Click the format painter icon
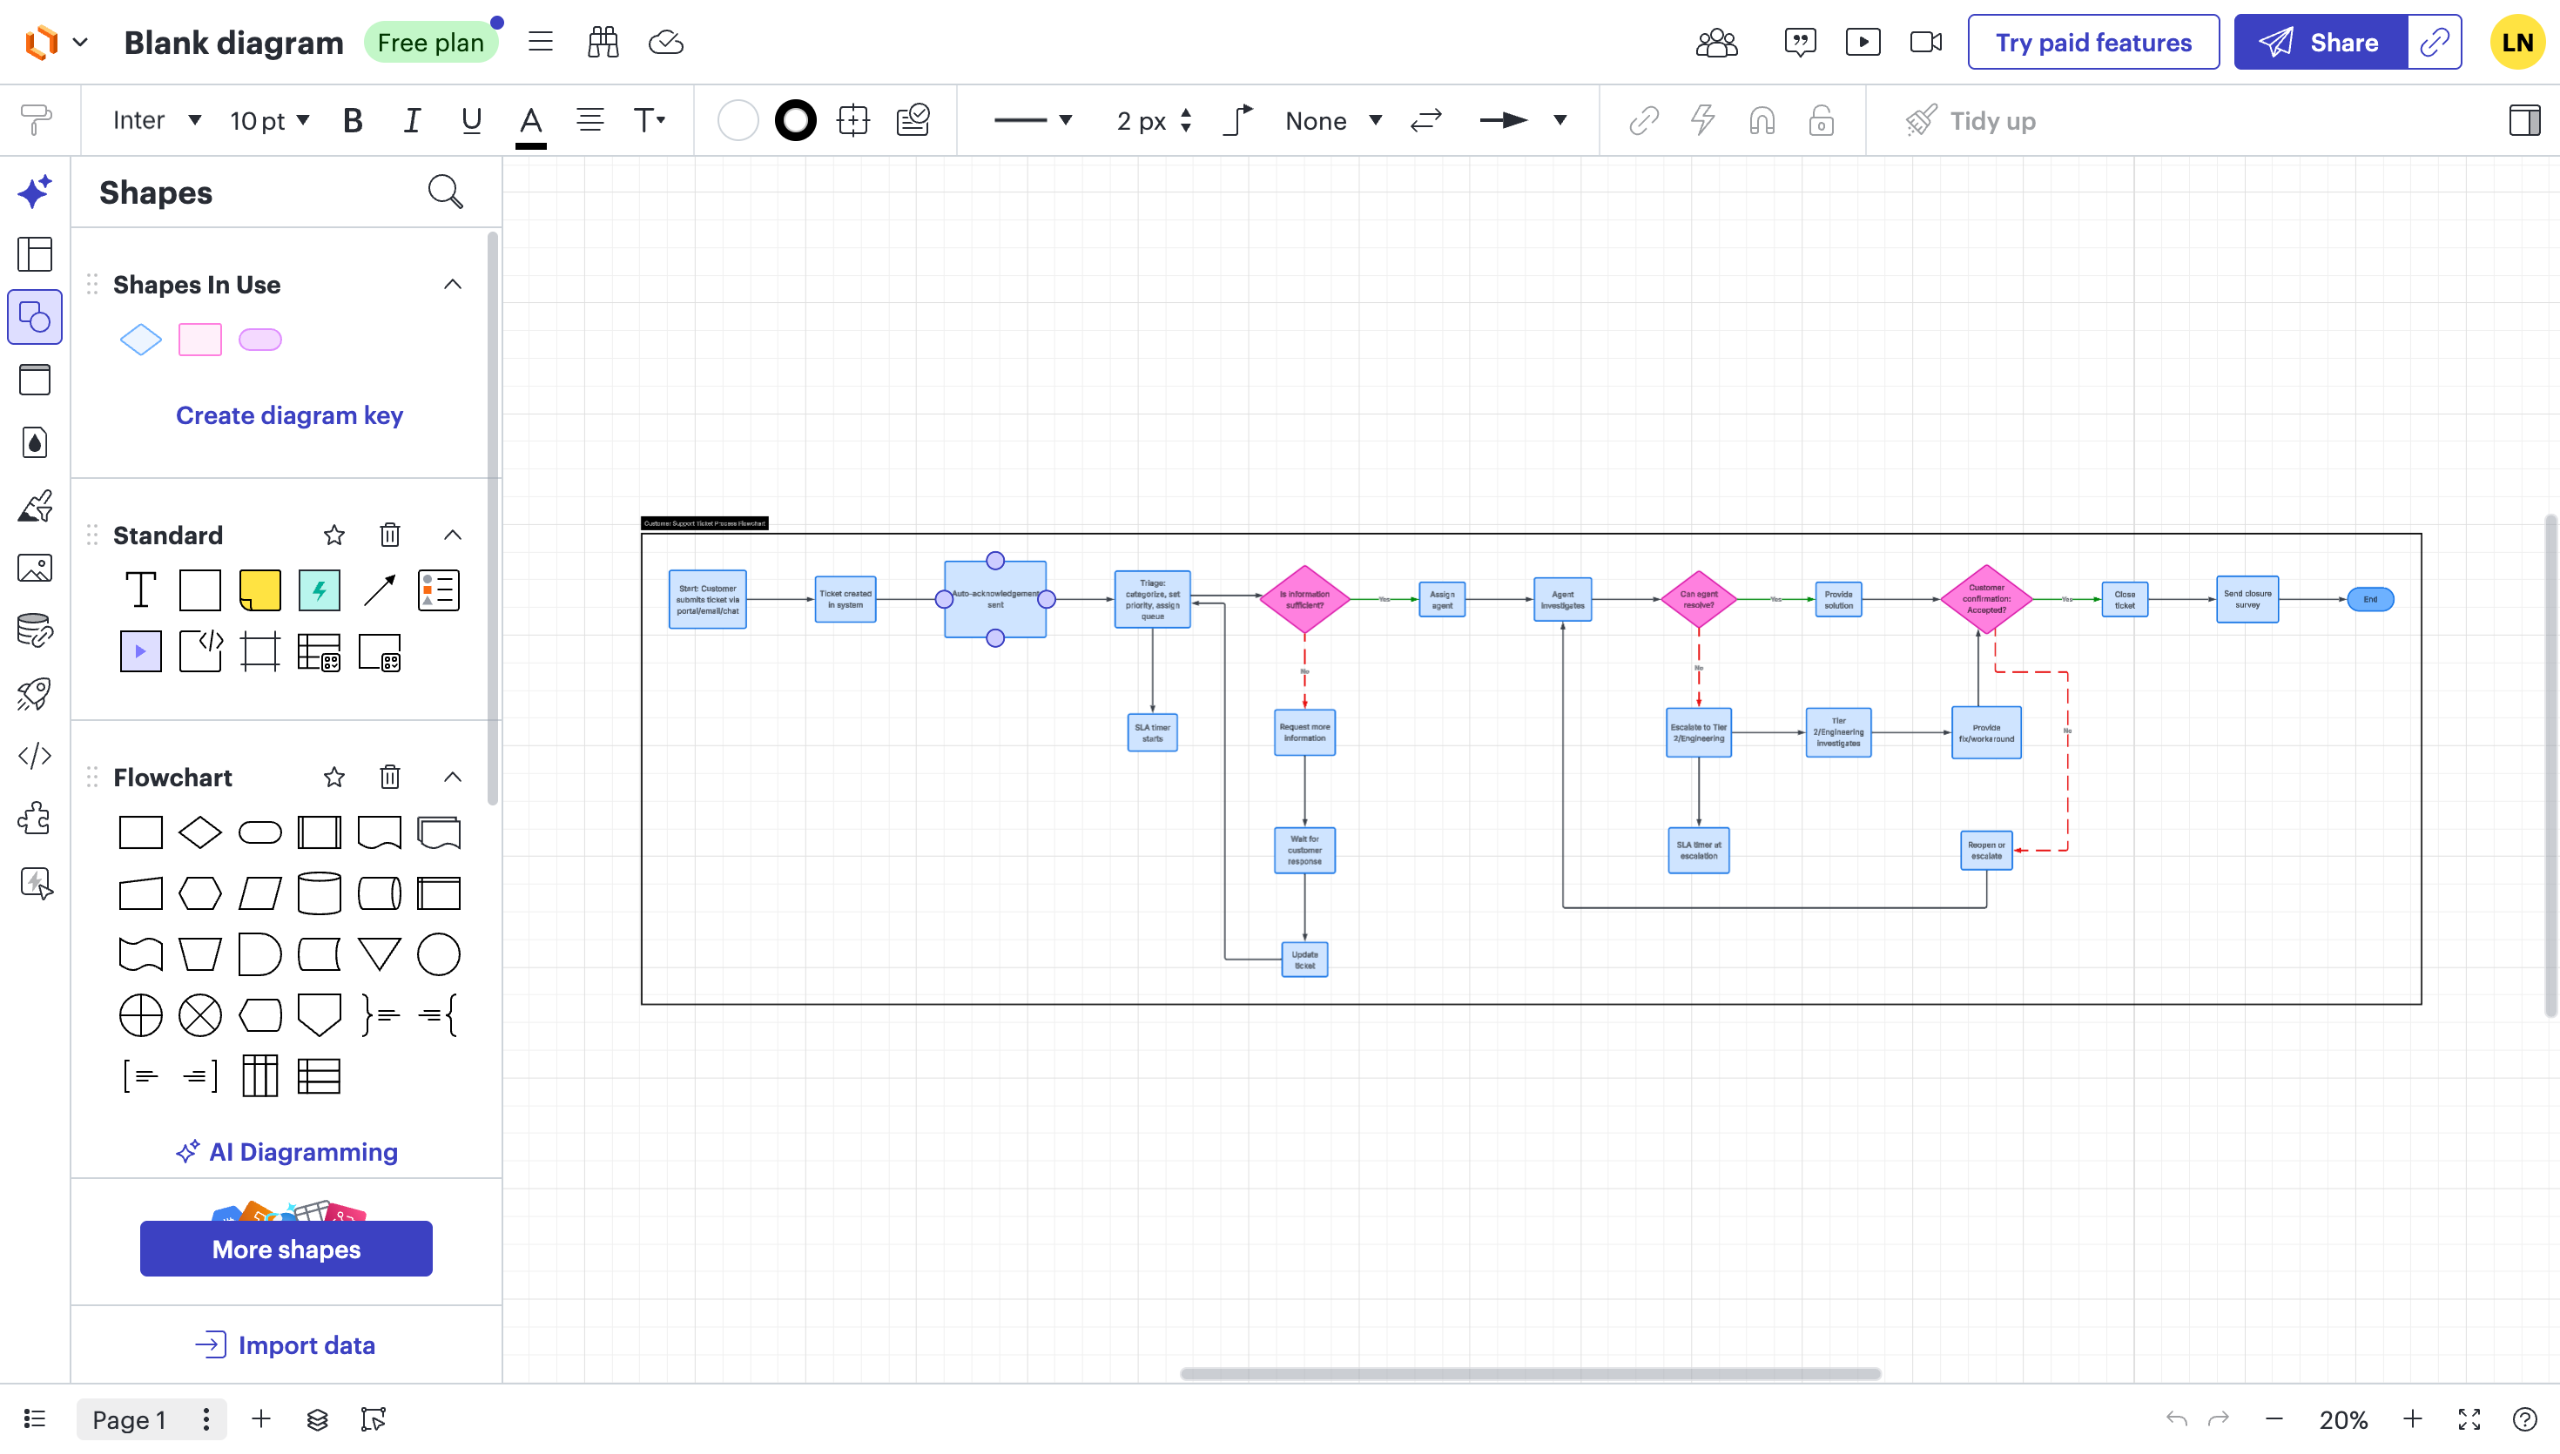The width and height of the screenshot is (2560, 1454). pyautogui.click(x=36, y=120)
